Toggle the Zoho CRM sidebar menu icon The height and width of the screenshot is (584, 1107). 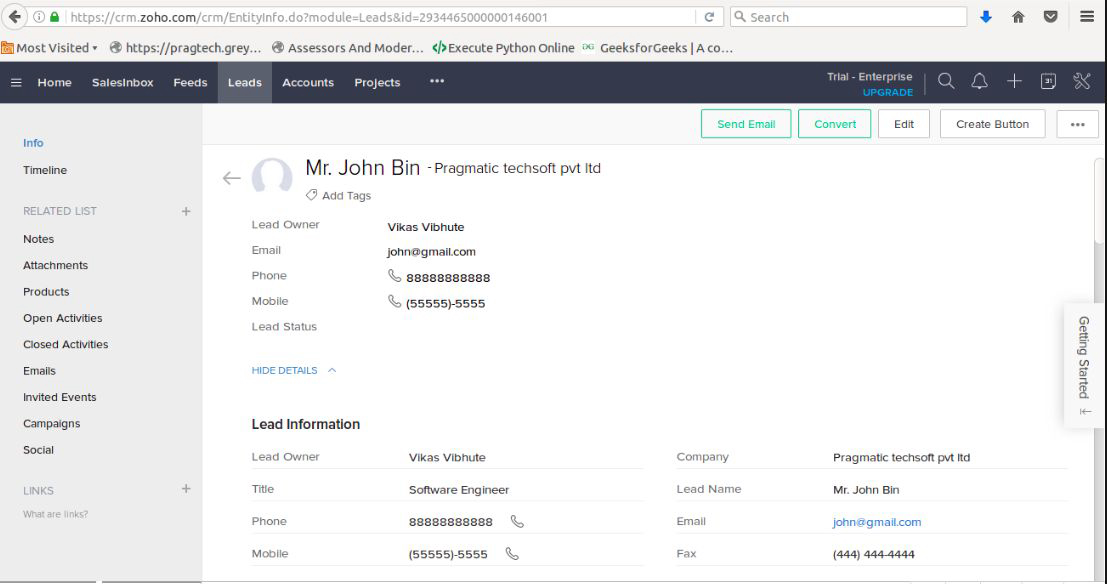point(16,83)
